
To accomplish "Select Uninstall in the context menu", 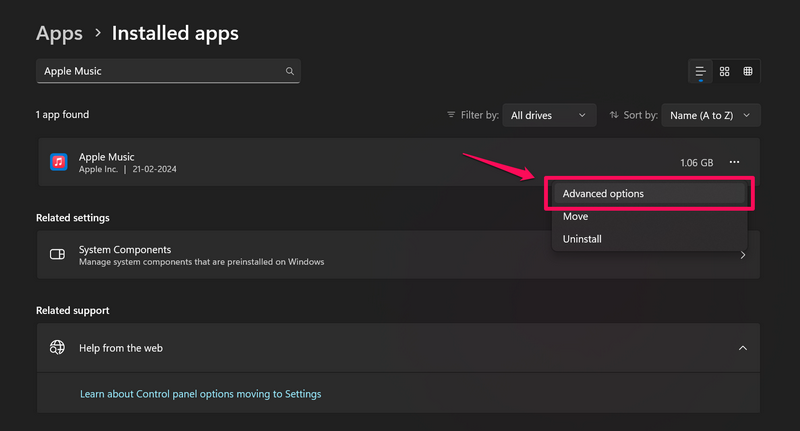I will click(582, 239).
